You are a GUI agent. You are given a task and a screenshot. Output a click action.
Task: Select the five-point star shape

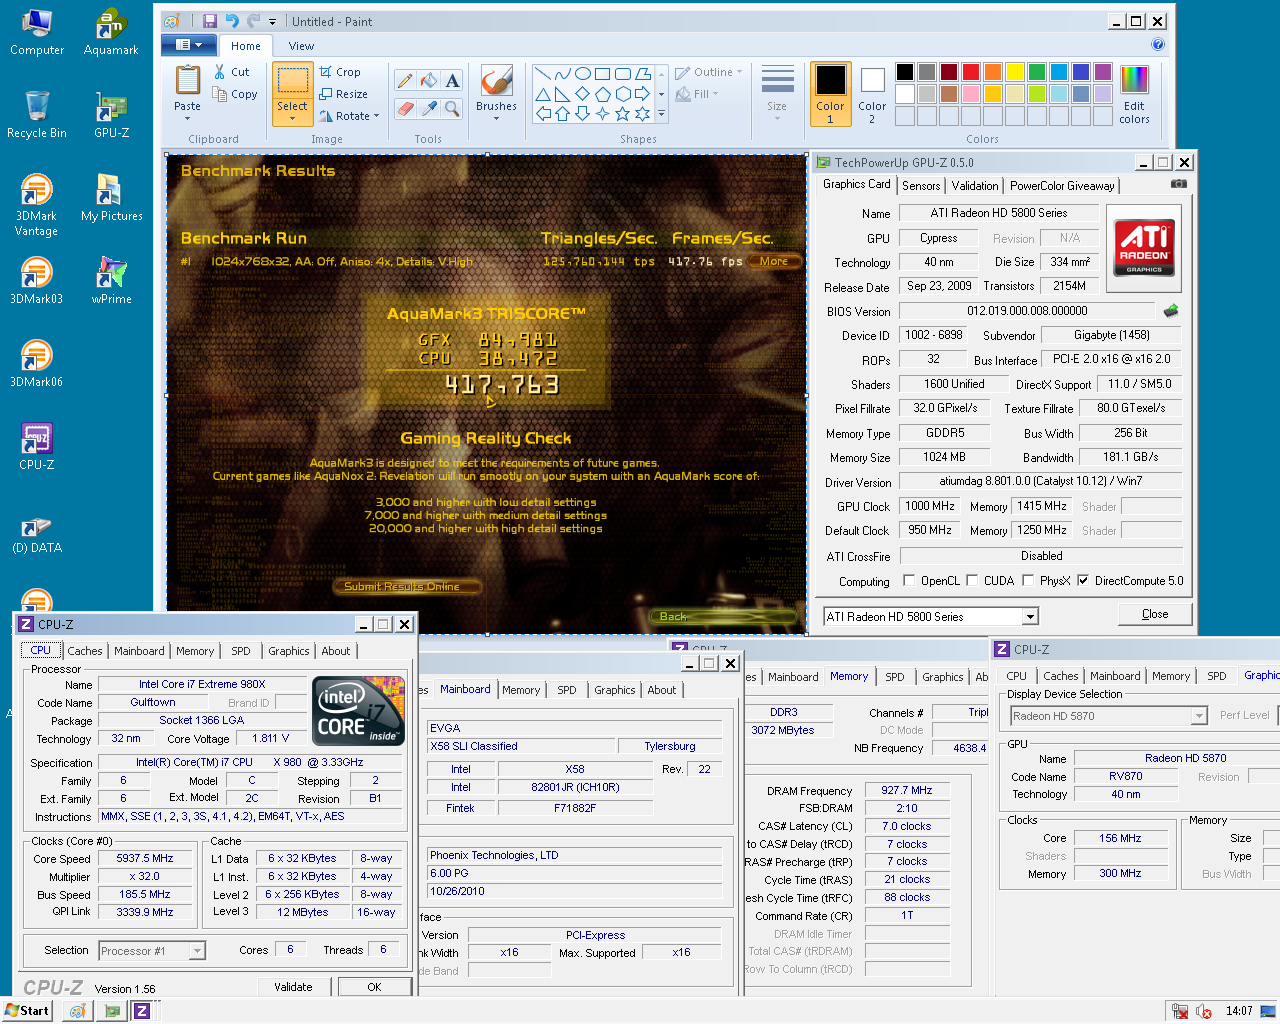(622, 114)
